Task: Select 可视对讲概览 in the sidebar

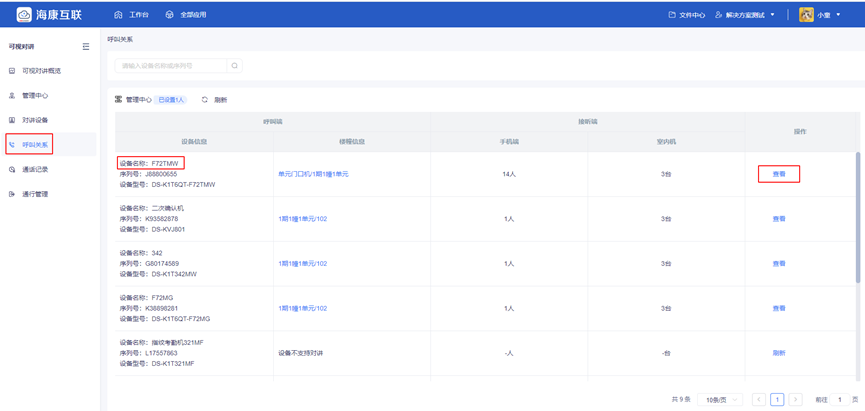Action: (x=41, y=71)
